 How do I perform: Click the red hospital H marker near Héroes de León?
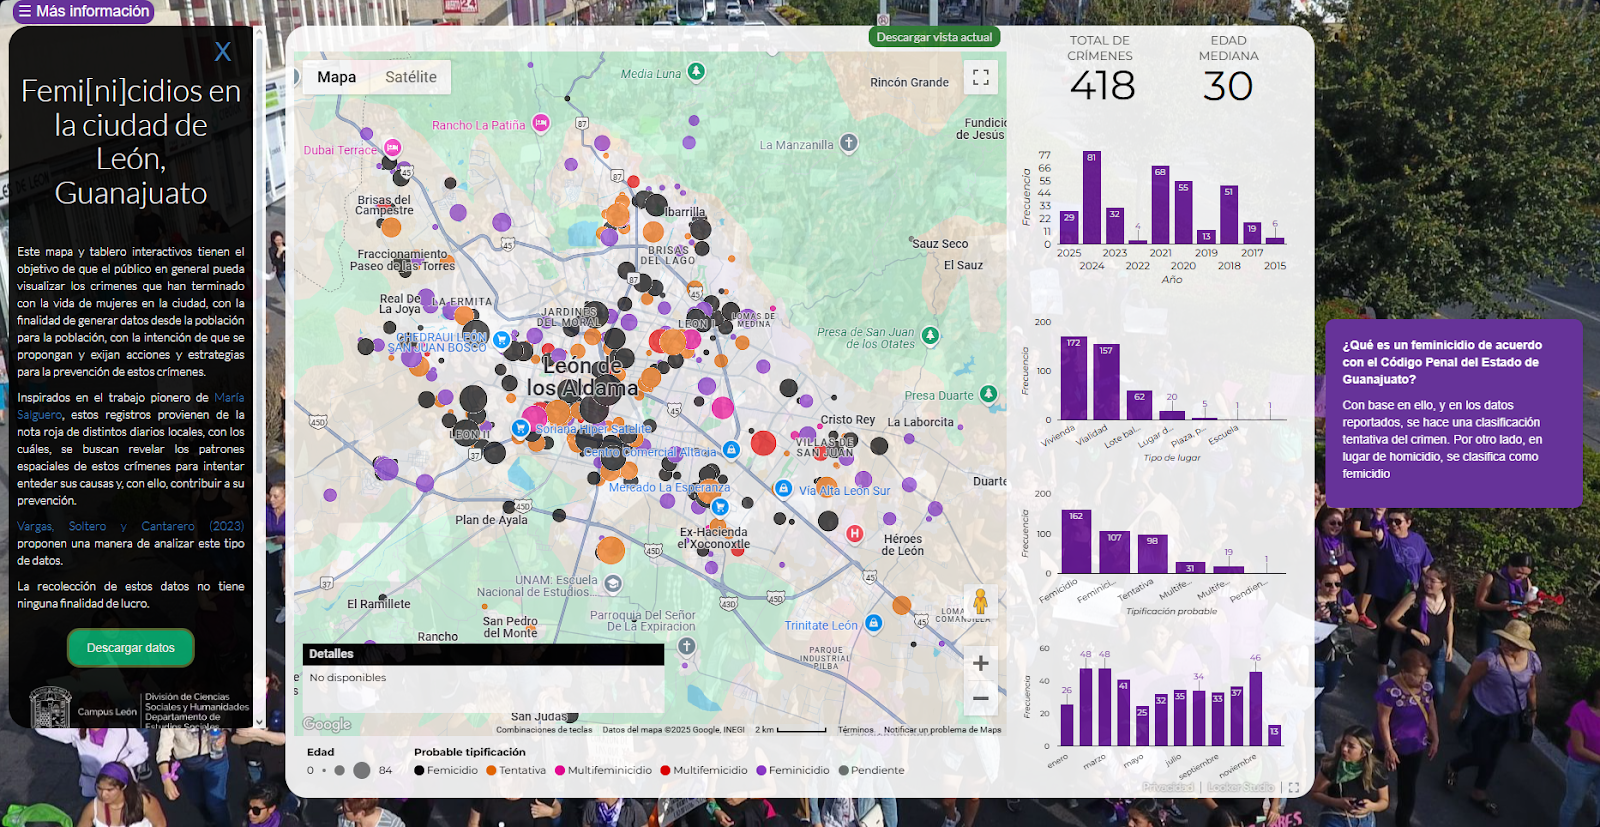tap(855, 534)
